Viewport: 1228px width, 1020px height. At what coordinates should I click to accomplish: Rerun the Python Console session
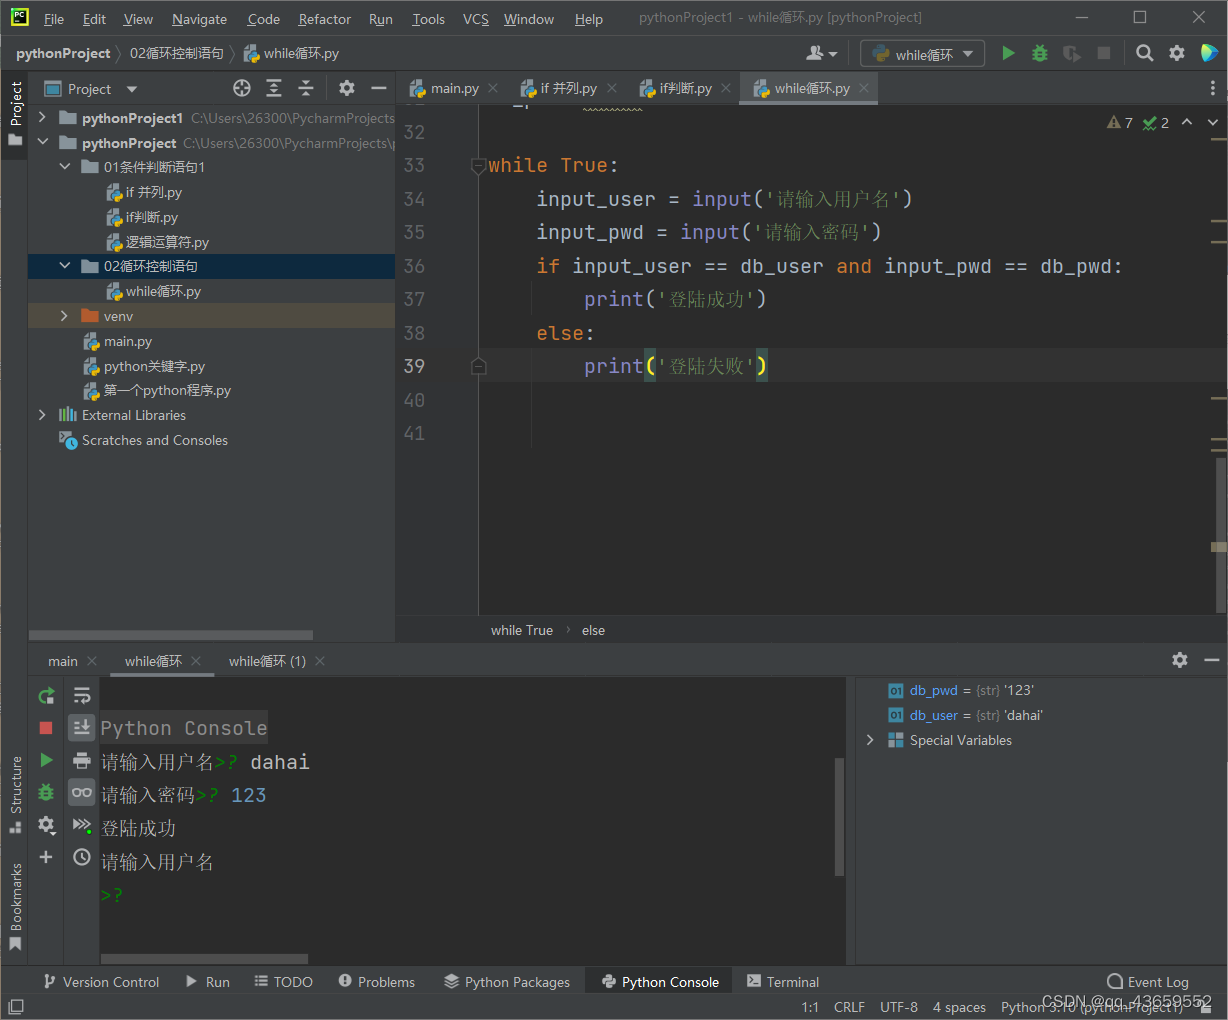46,695
